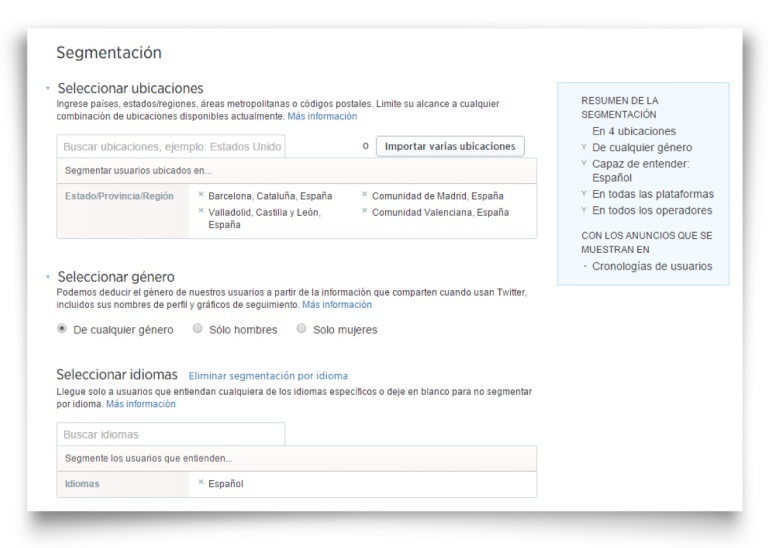This screenshot has width=768, height=548.
Task: Collapse the Seleccionar género section
Action: click(48, 277)
